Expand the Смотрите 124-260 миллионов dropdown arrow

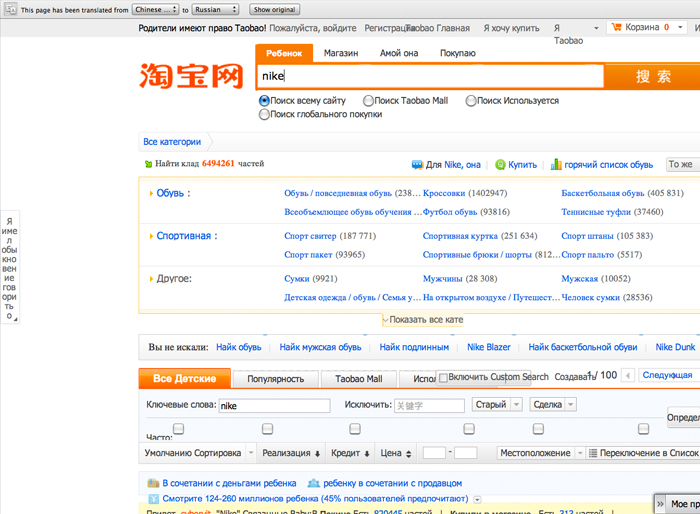pyautogui.click(x=477, y=499)
